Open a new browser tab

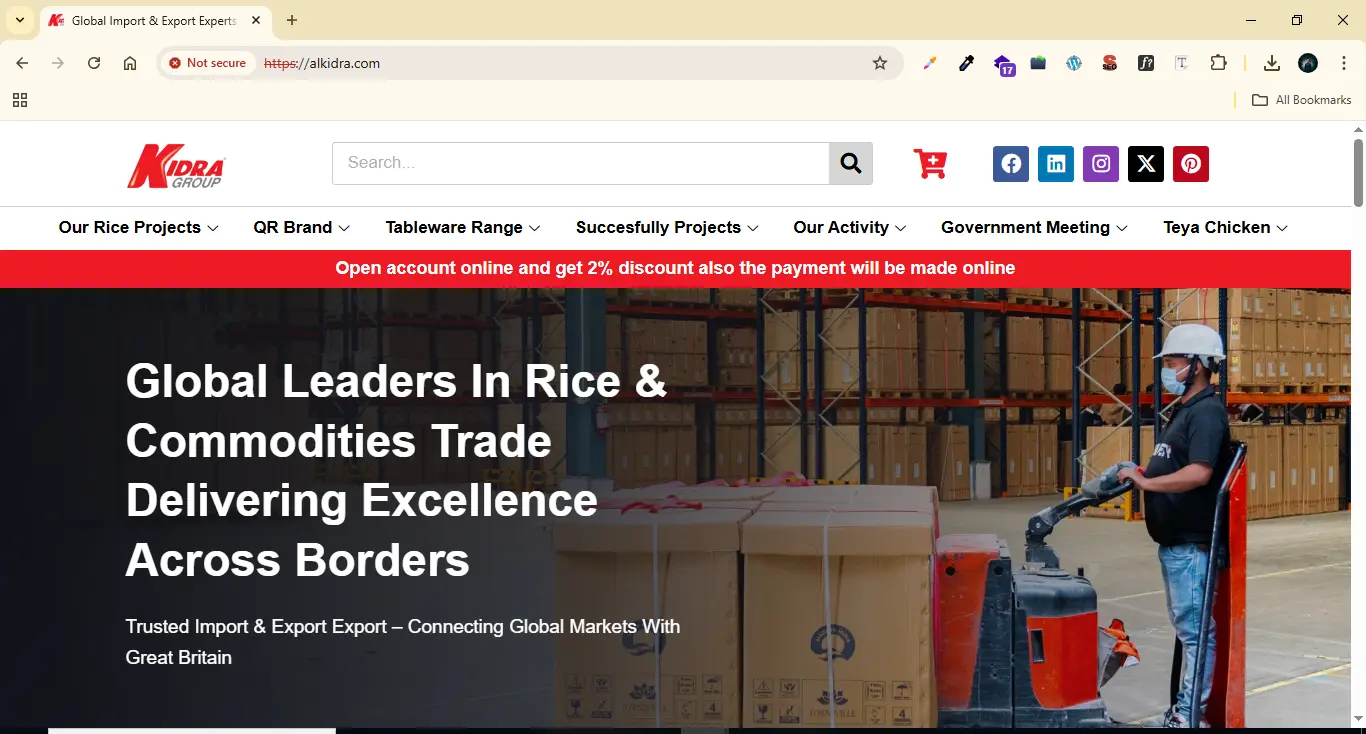point(292,20)
